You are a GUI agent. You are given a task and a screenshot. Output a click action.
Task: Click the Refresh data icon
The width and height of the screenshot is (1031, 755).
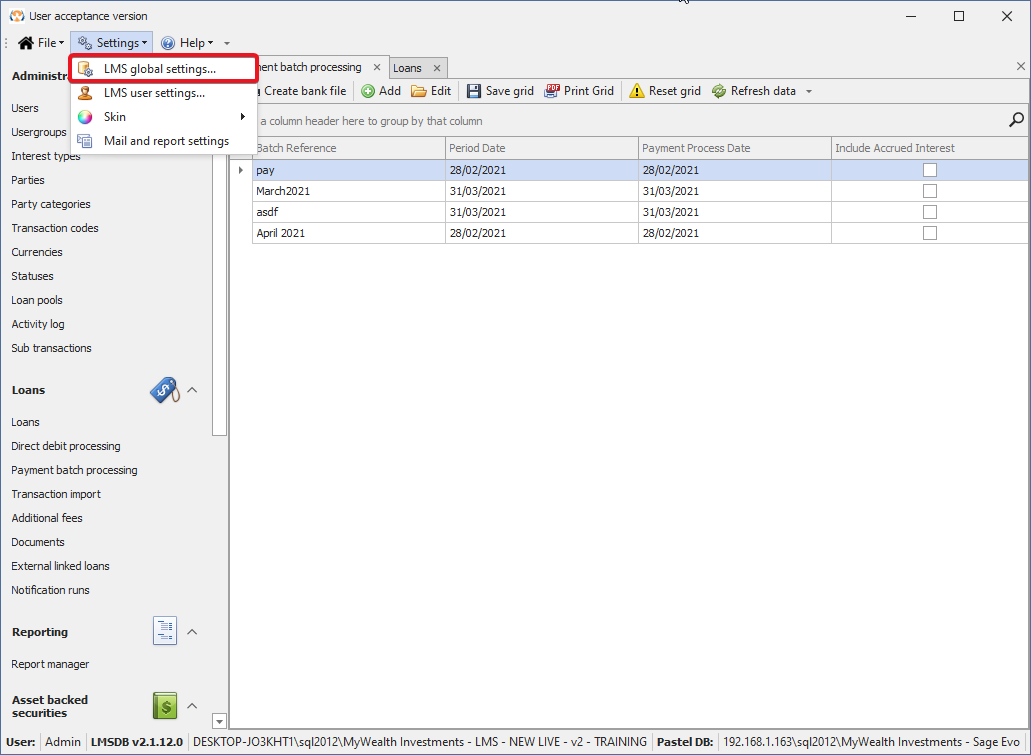(719, 91)
